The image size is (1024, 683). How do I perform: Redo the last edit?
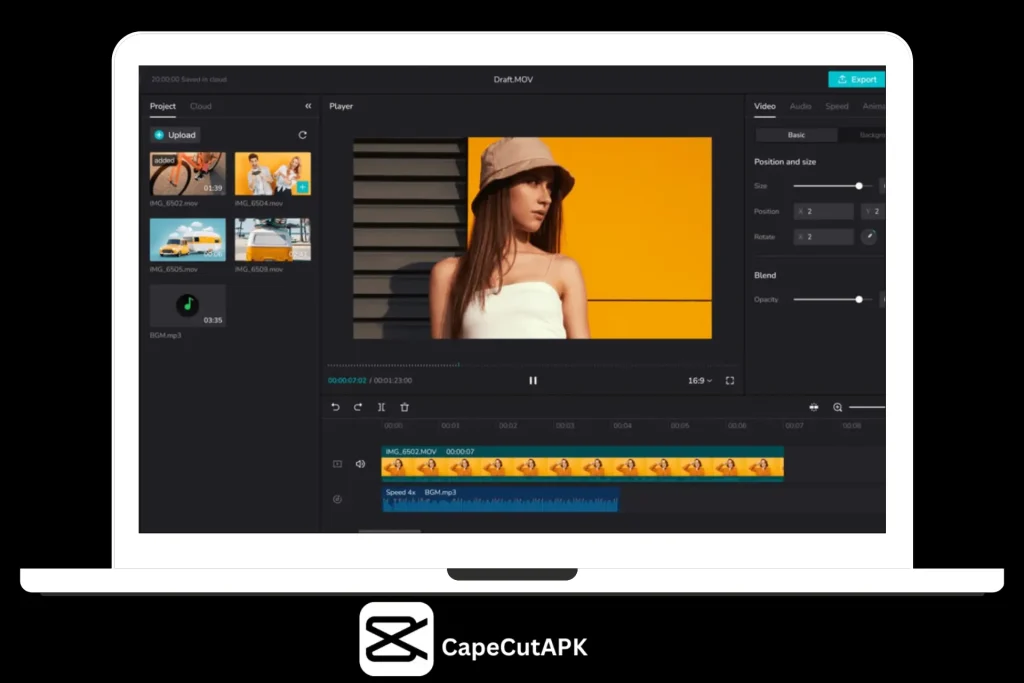[358, 407]
